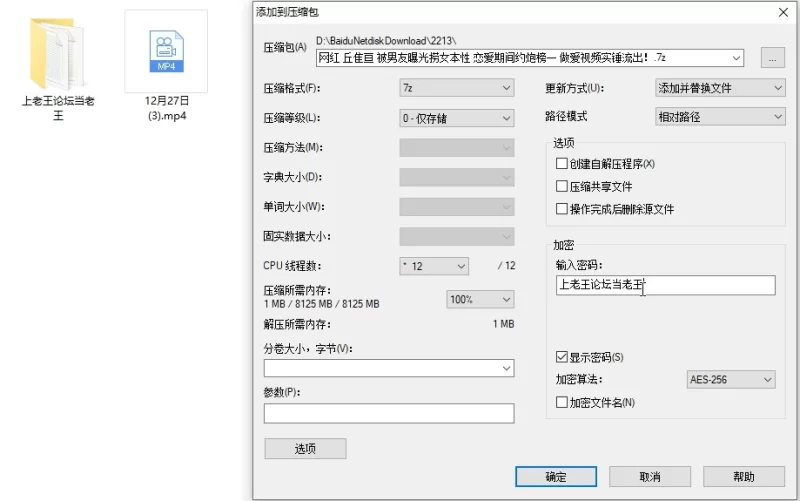Open help with the 帮助 button
This screenshot has width=800, height=501.
[744, 477]
